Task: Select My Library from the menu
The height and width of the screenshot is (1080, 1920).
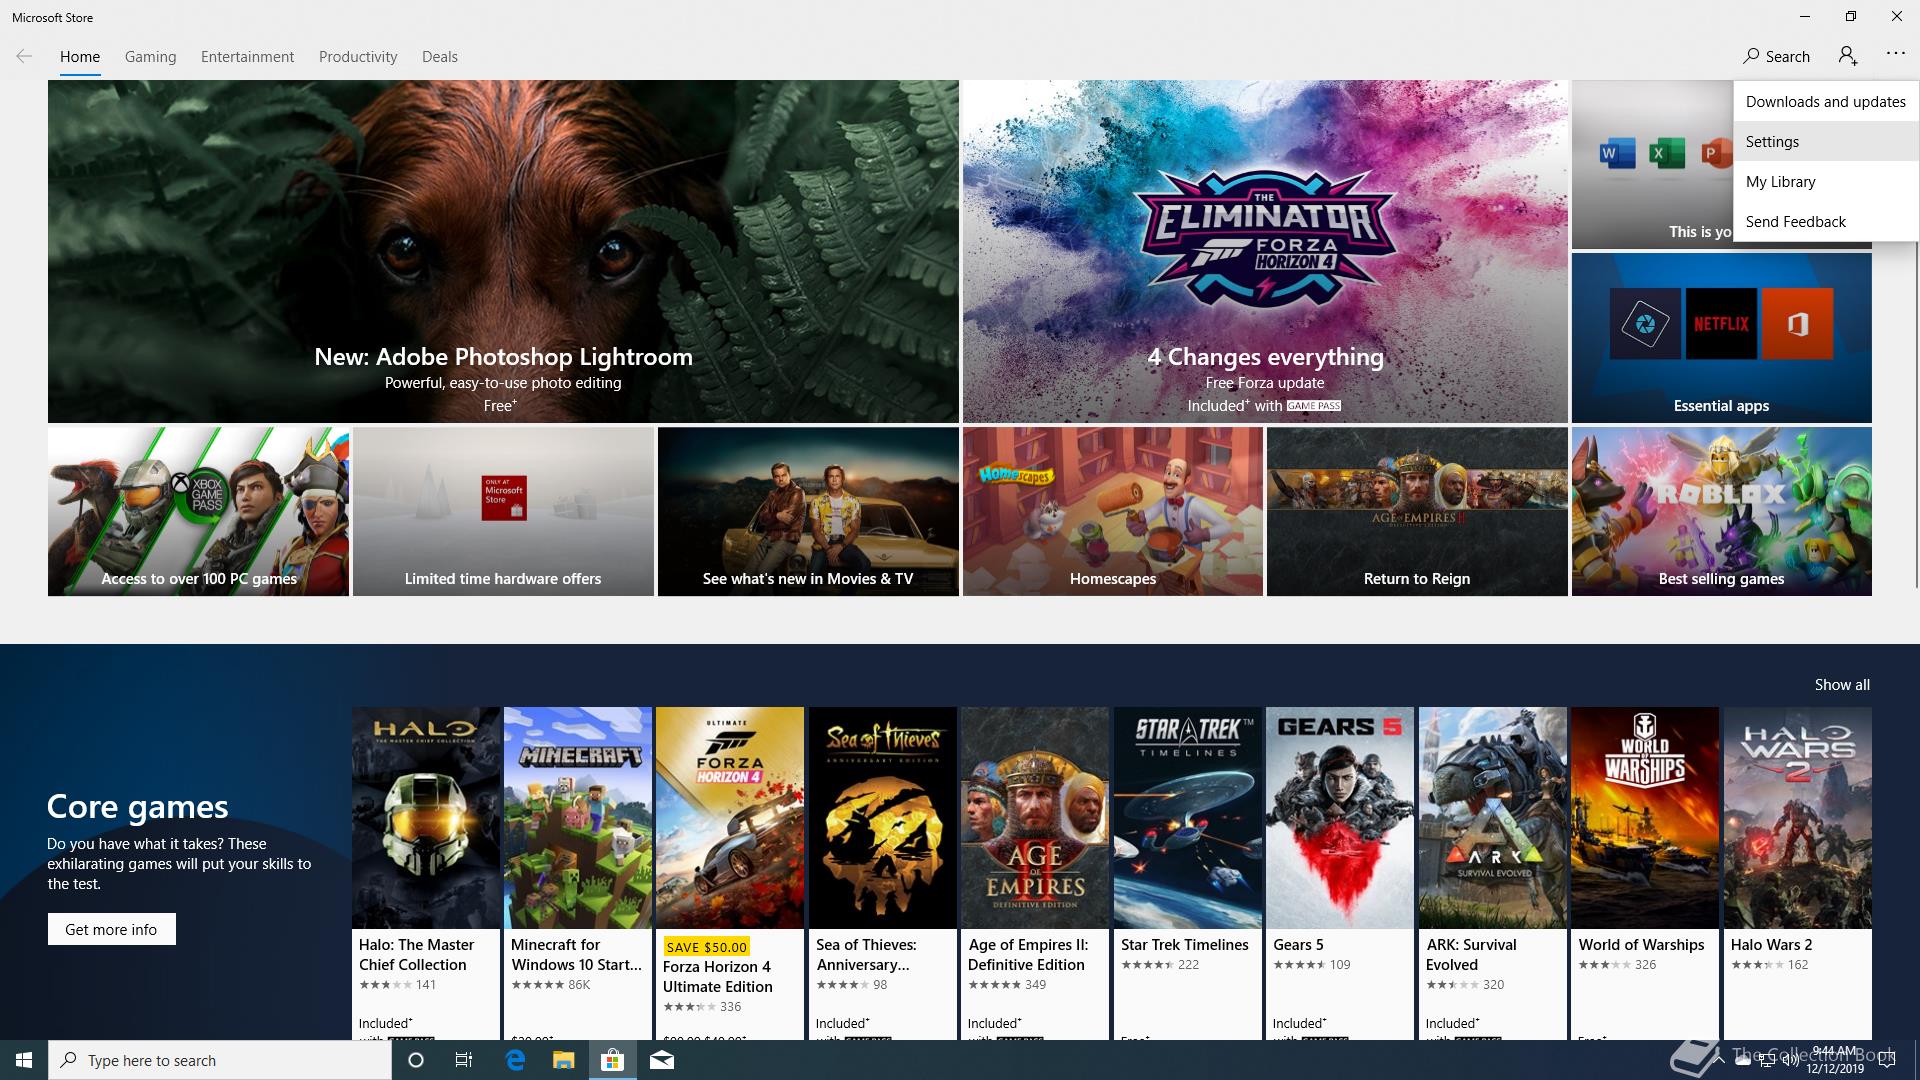Action: click(1826, 181)
